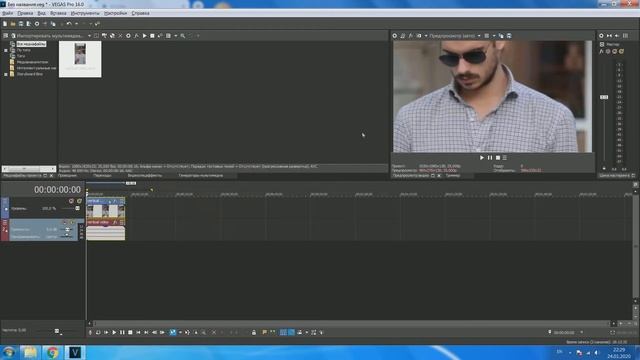
Task: Click the Import media icon in Project Media toolbar
Action: click(x=13, y=36)
